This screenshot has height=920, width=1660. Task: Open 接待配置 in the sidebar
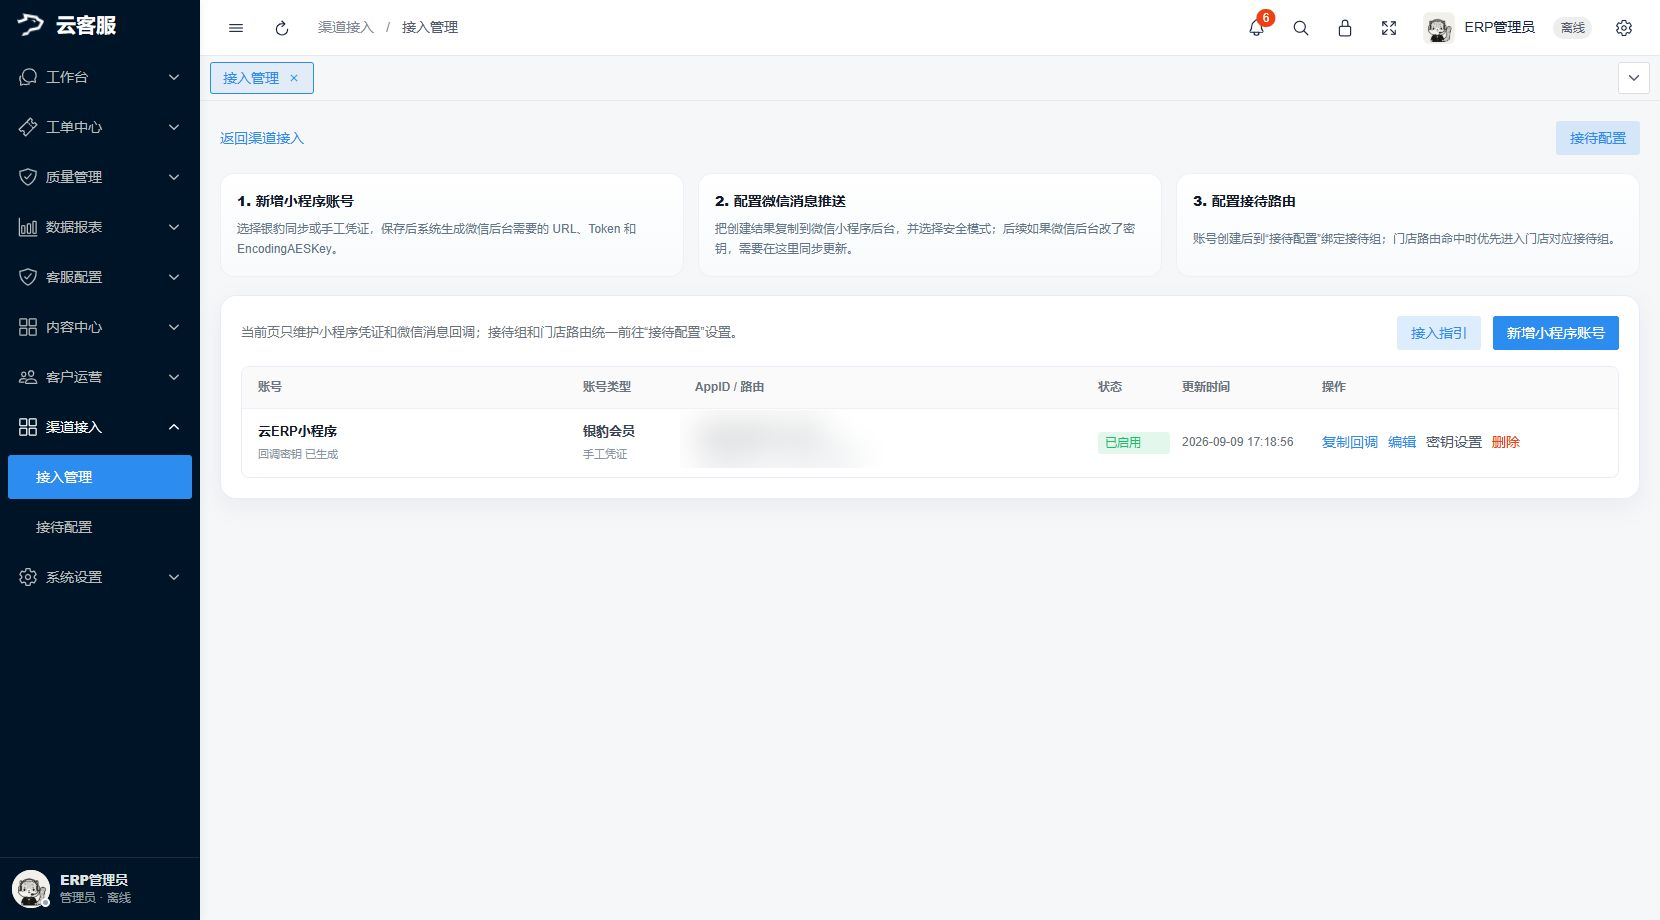[100, 527]
